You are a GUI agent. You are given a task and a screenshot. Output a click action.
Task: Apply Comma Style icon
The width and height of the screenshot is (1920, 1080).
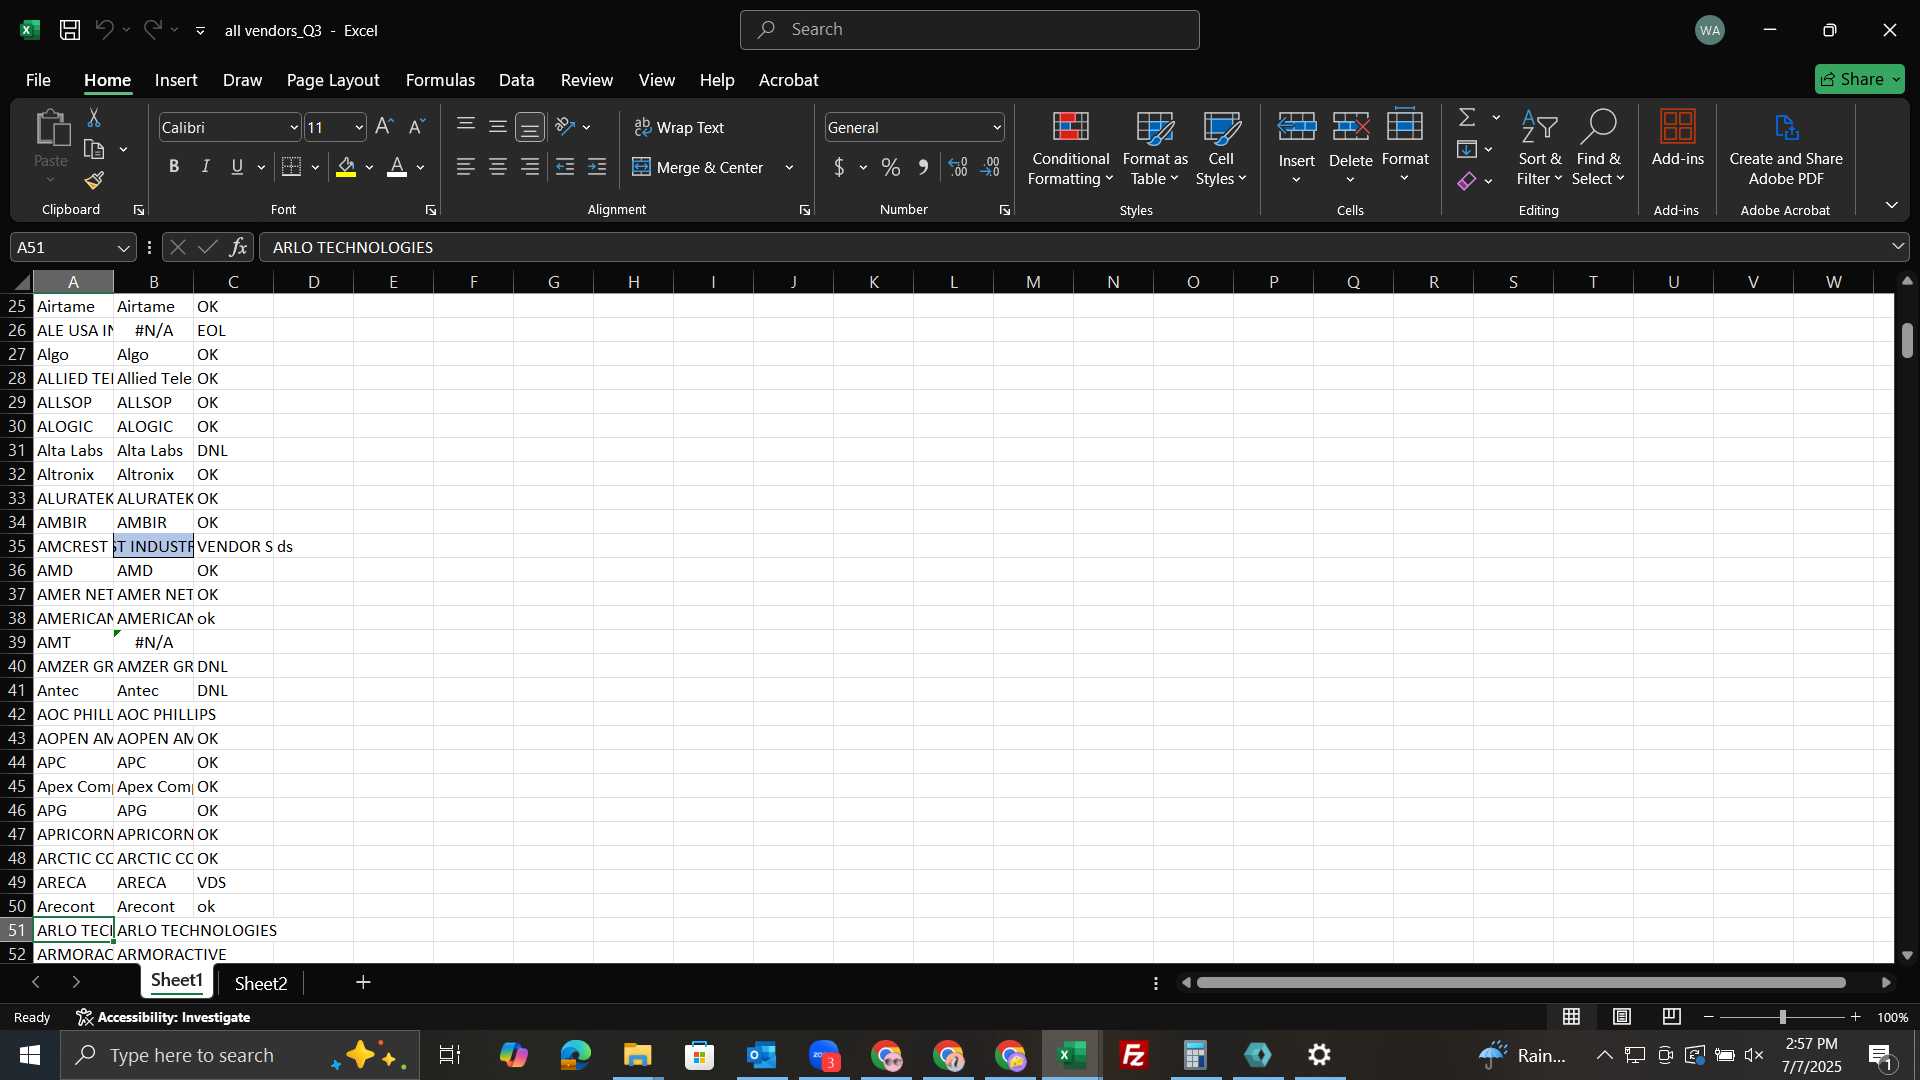[x=923, y=167]
